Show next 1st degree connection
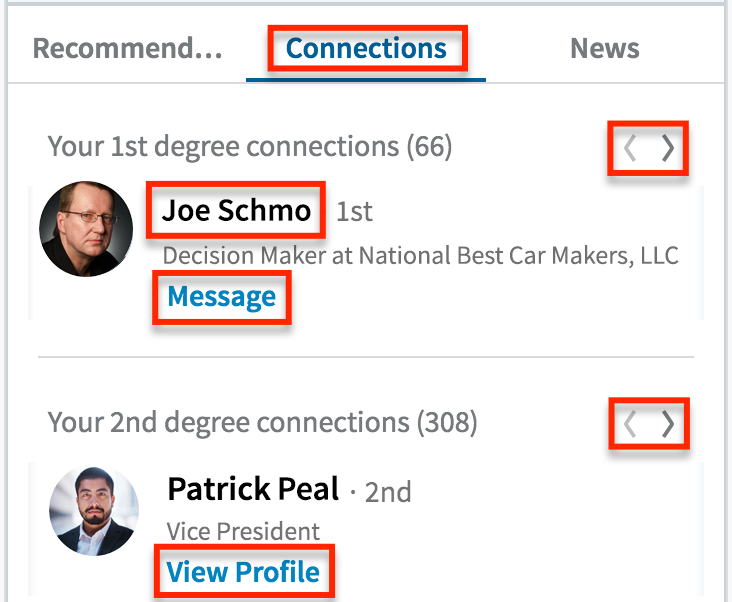 [x=668, y=149]
